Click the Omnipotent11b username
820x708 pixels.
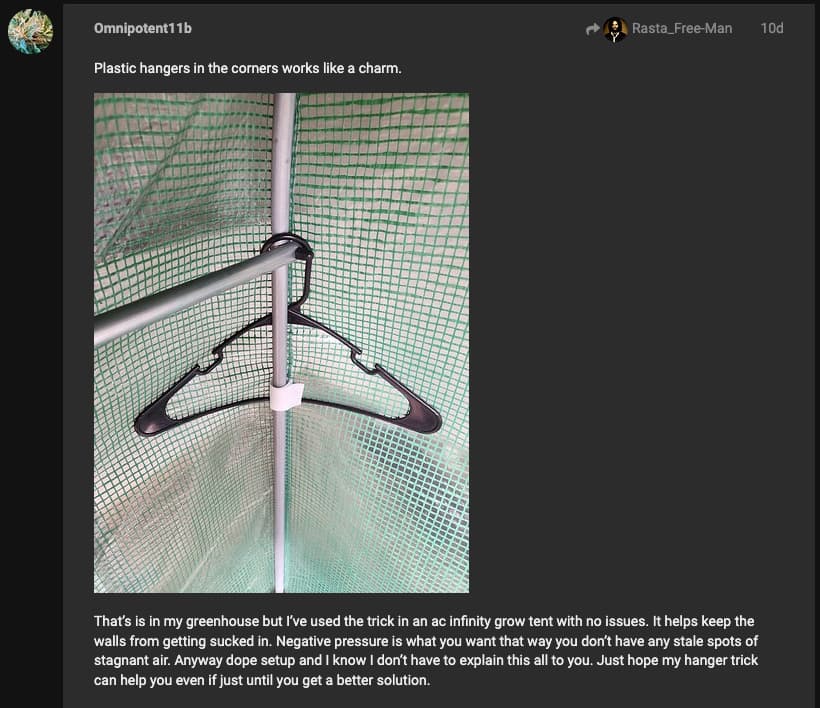coord(143,28)
